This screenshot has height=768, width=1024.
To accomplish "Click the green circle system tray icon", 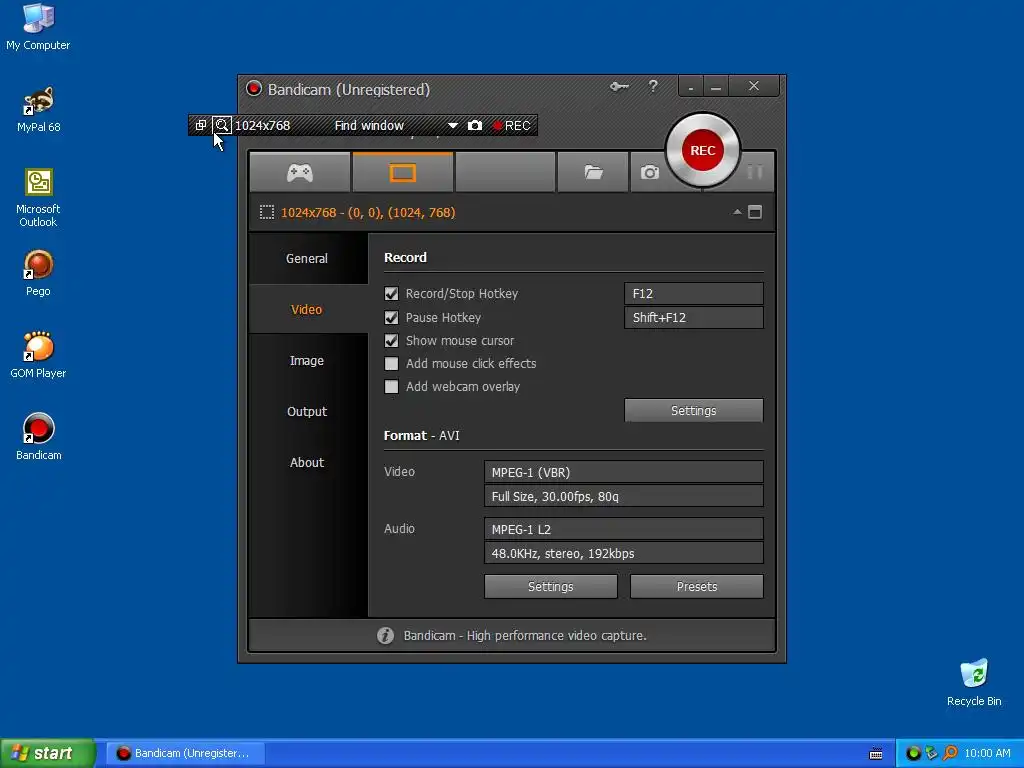I will click(x=914, y=753).
